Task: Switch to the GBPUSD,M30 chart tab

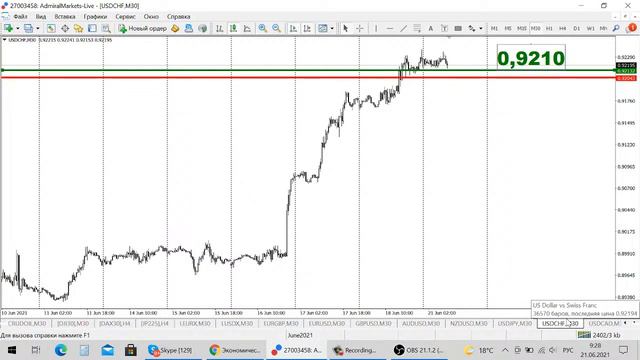Action: pyautogui.click(x=373, y=323)
